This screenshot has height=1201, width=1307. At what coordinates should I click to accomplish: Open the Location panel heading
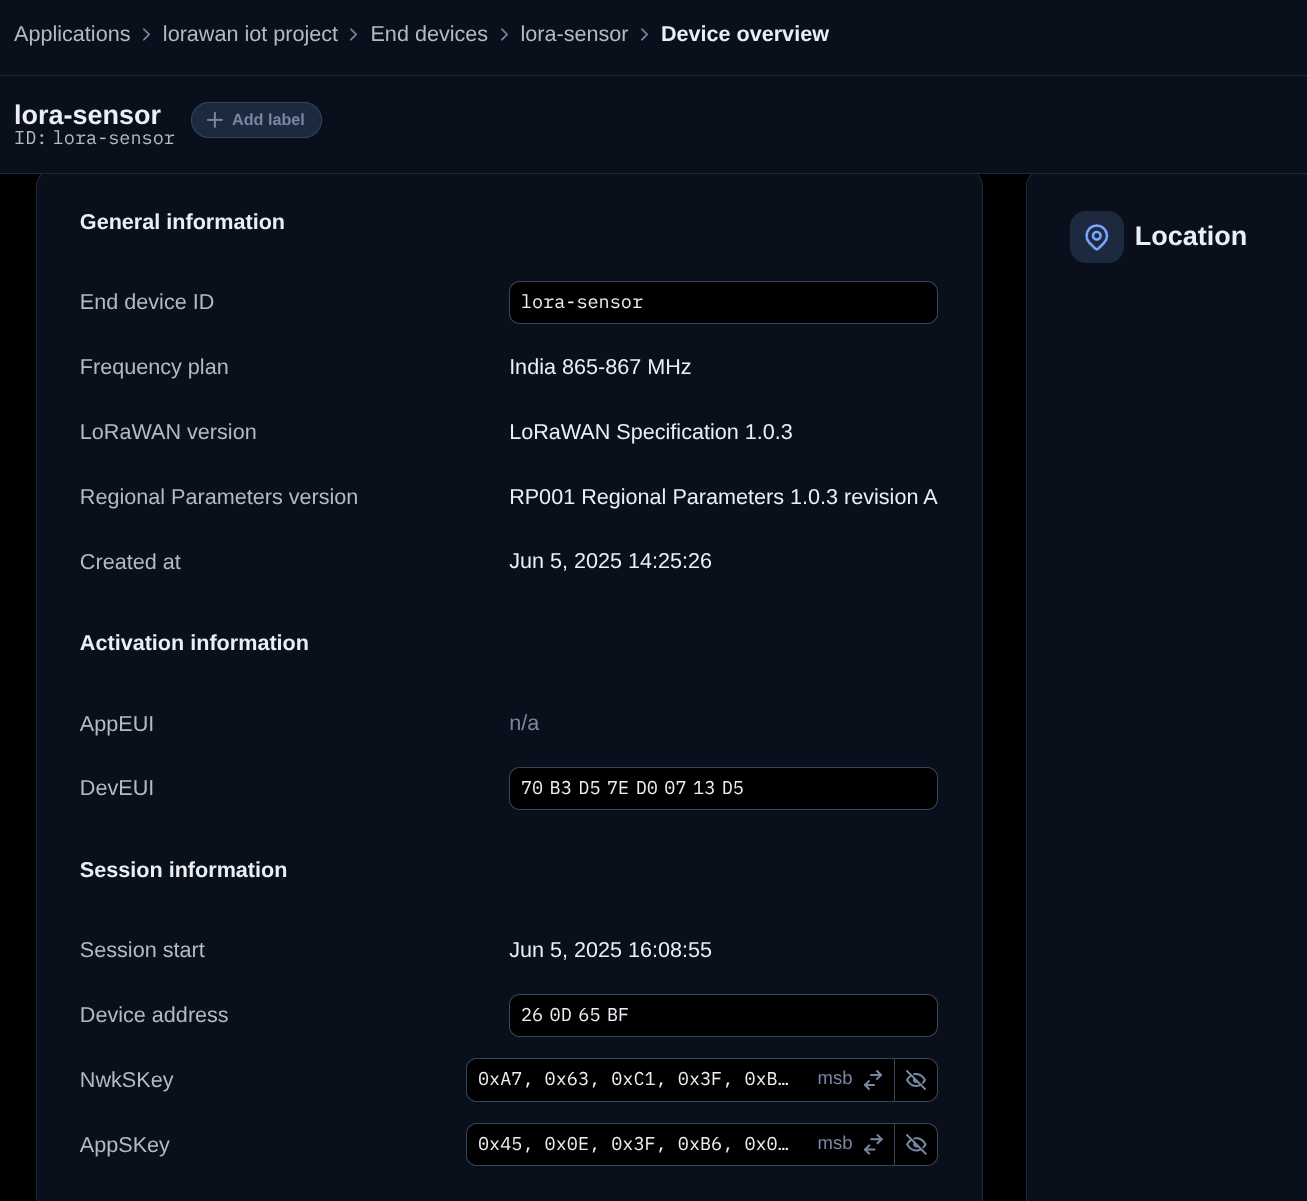tap(1191, 236)
